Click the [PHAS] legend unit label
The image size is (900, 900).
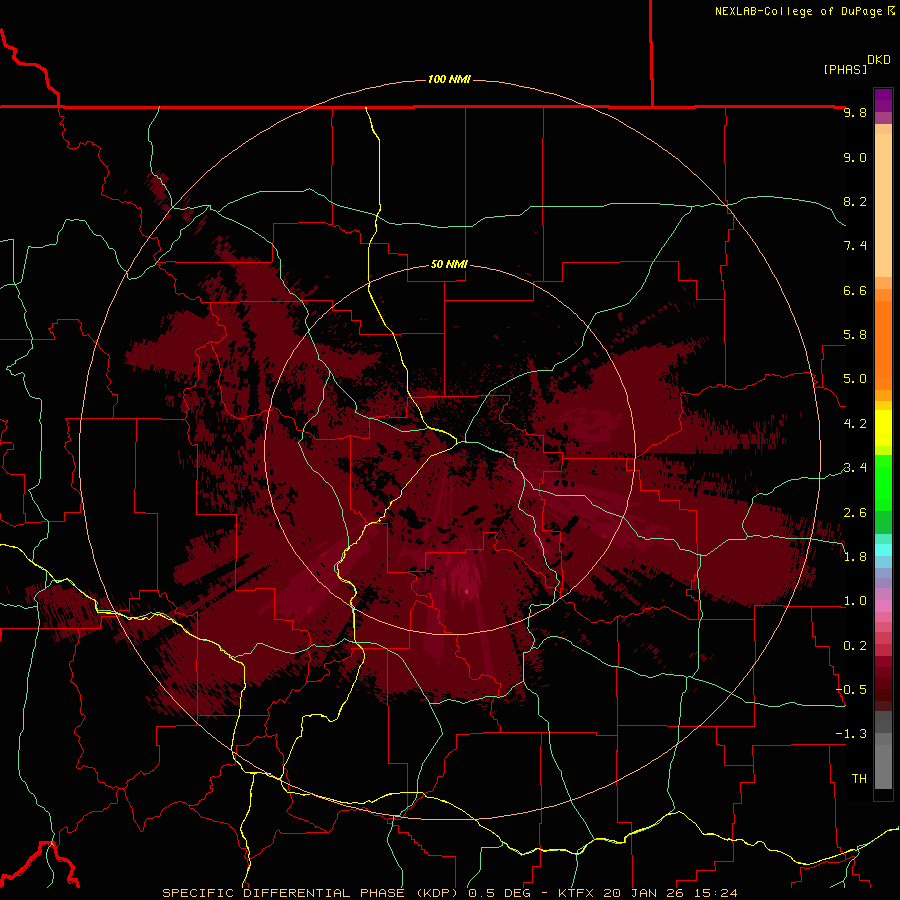click(845, 70)
